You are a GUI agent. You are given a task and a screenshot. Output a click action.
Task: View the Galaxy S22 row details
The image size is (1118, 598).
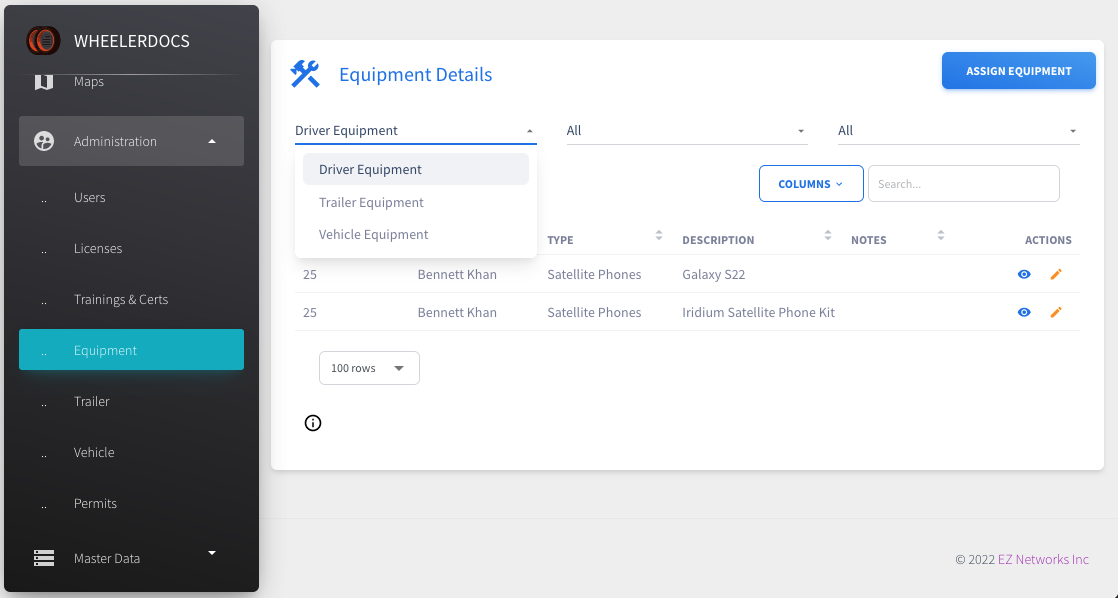coord(1024,274)
